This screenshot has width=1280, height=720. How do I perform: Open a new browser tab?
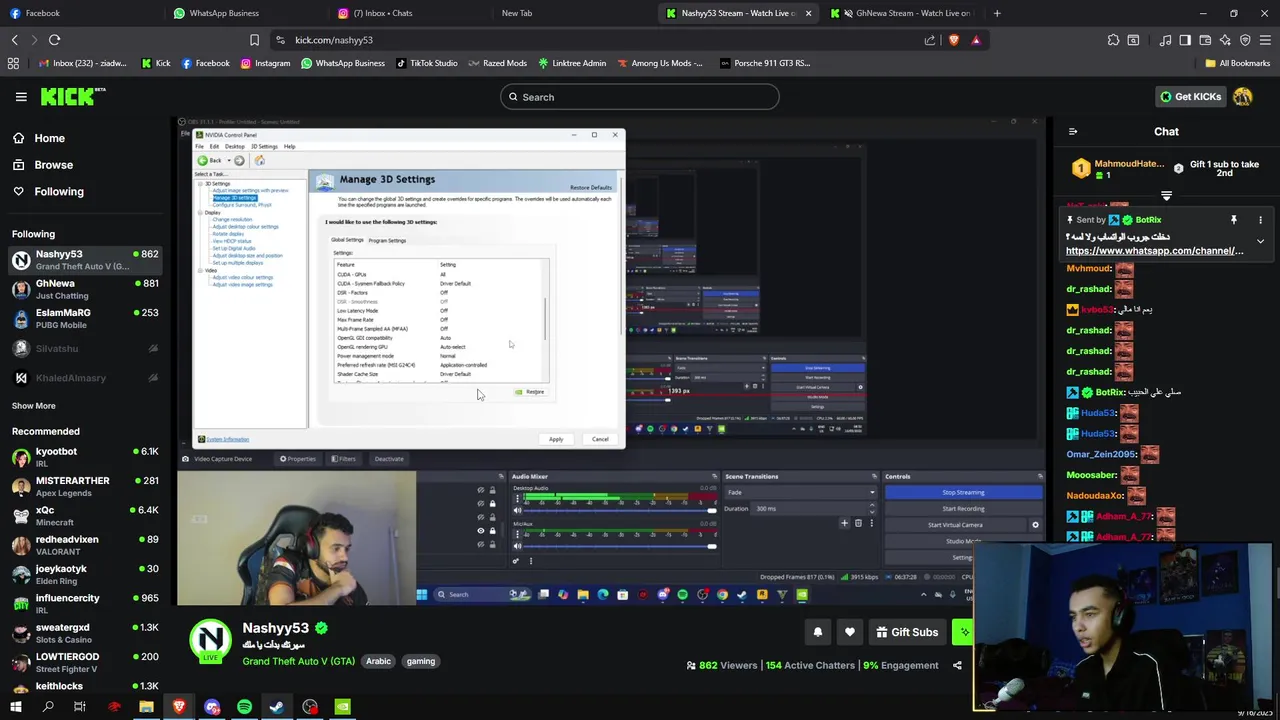pos(997,13)
